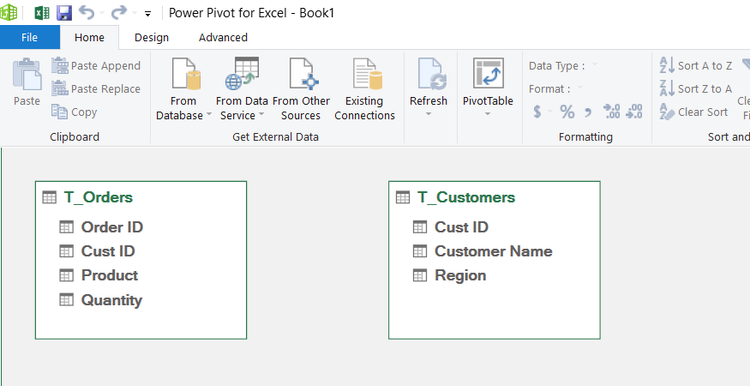Image resolution: width=750 pixels, height=386 pixels.
Task: Switch to the Home tab
Action: [x=89, y=37]
